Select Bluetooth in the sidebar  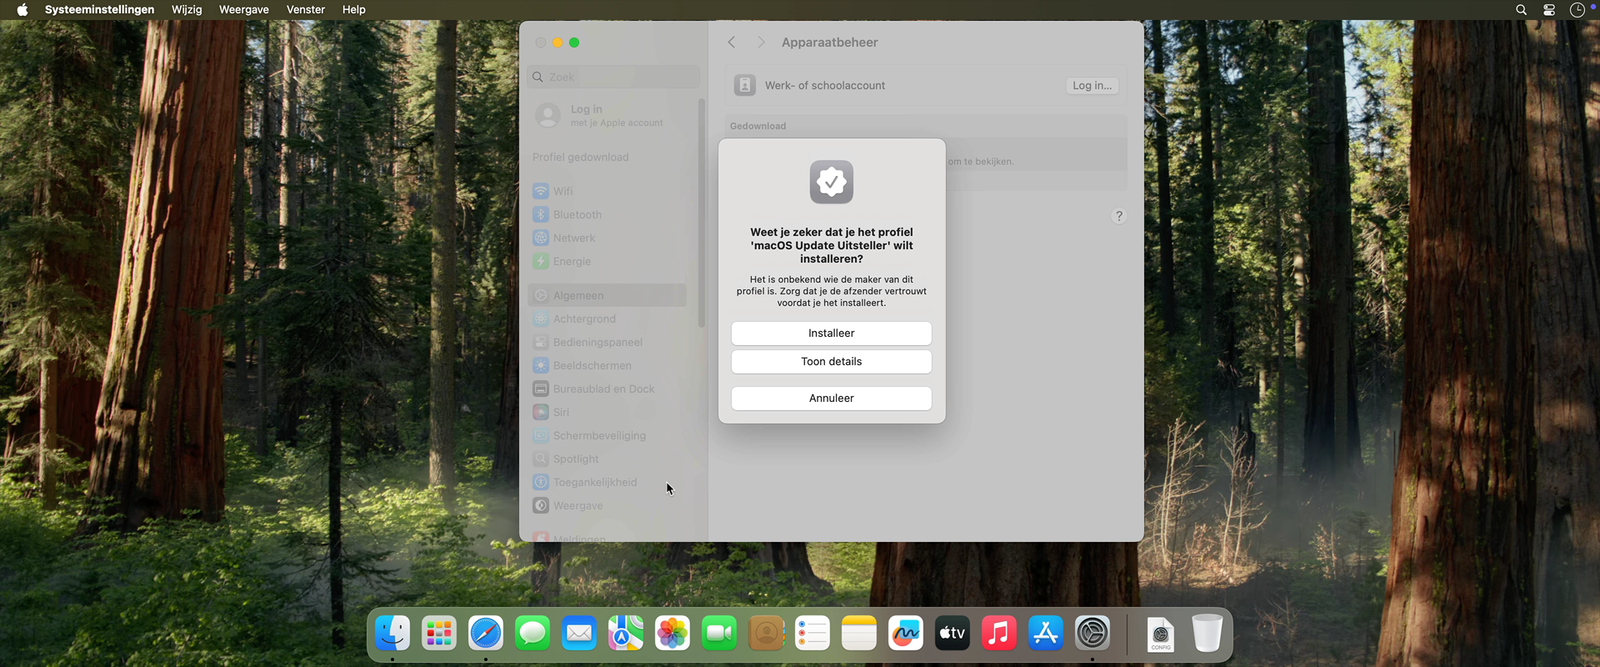pyautogui.click(x=608, y=215)
